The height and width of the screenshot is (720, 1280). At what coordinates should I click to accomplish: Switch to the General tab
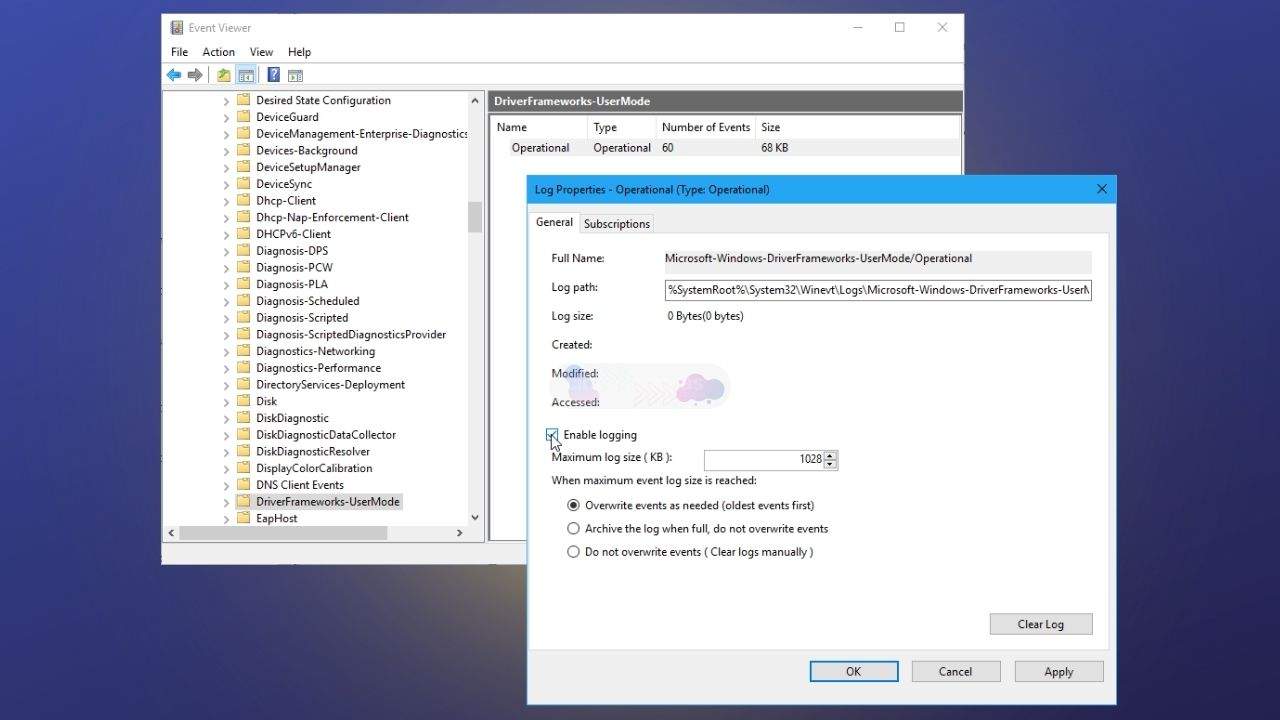click(554, 222)
